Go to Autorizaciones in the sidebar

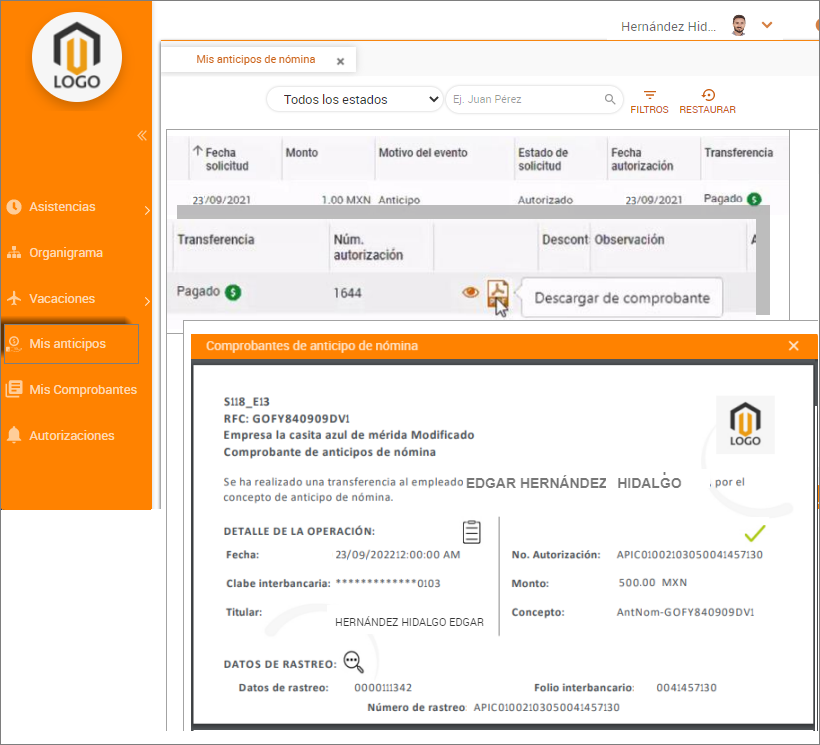coord(72,436)
